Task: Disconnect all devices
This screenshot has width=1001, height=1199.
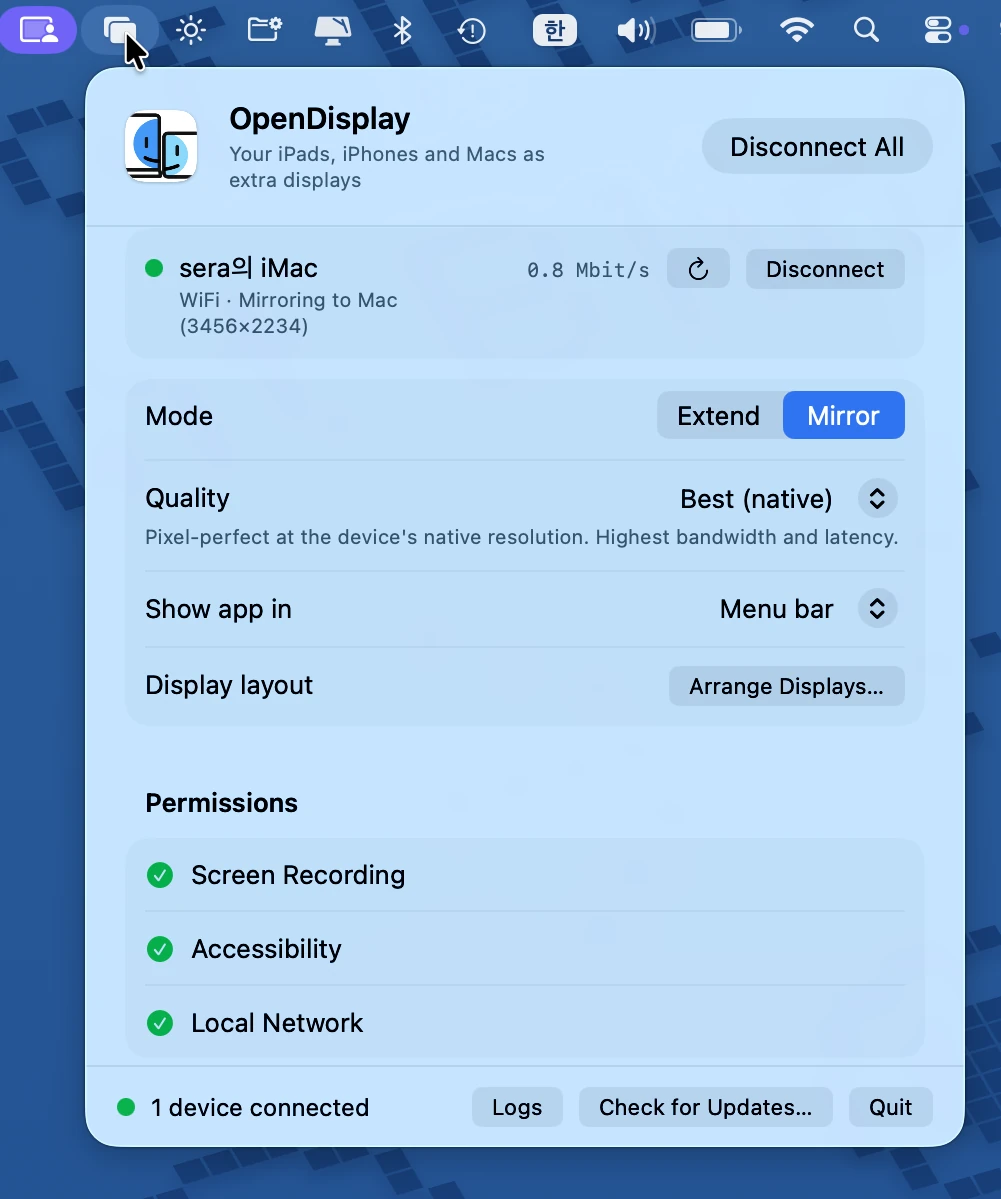Action: click(817, 146)
